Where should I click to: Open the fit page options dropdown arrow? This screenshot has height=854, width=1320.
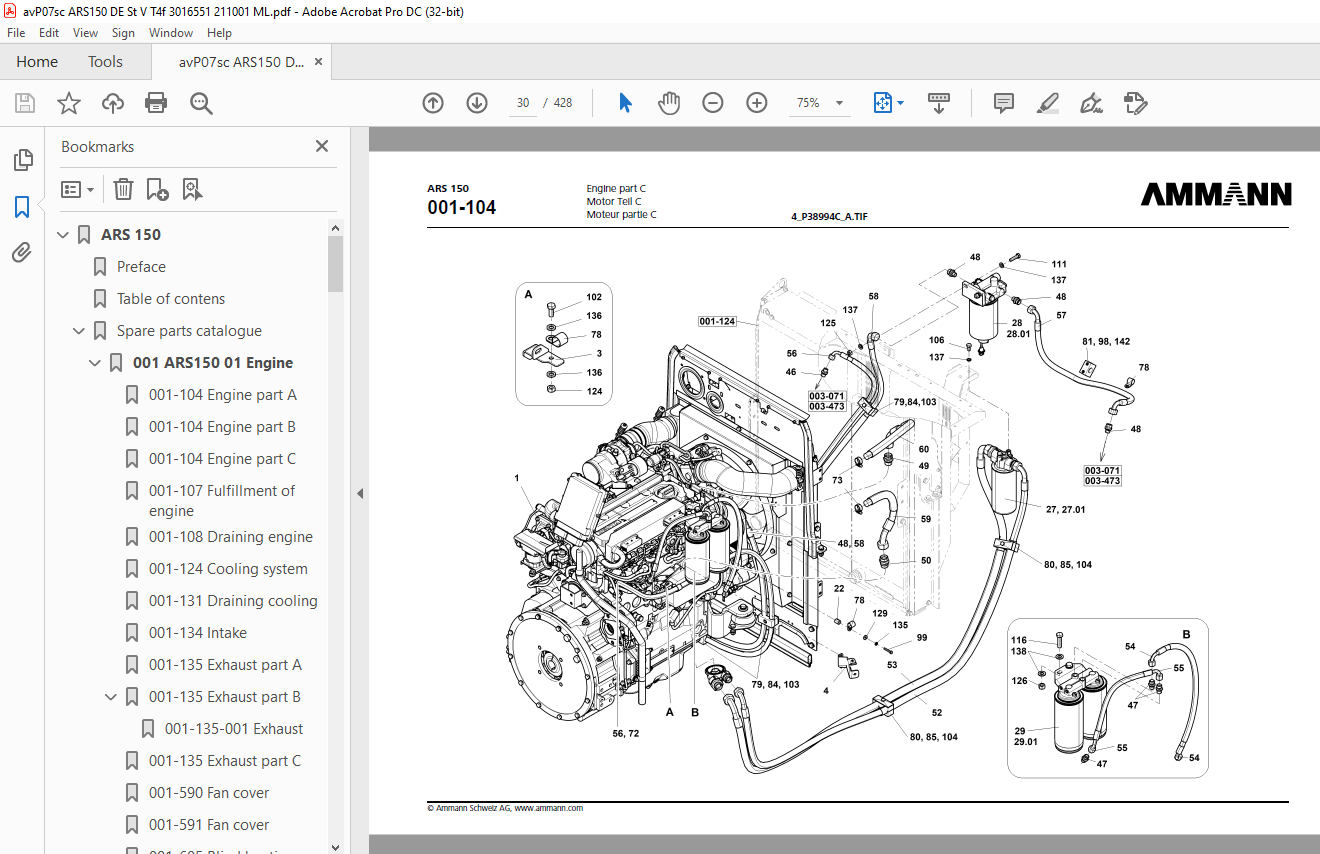900,103
